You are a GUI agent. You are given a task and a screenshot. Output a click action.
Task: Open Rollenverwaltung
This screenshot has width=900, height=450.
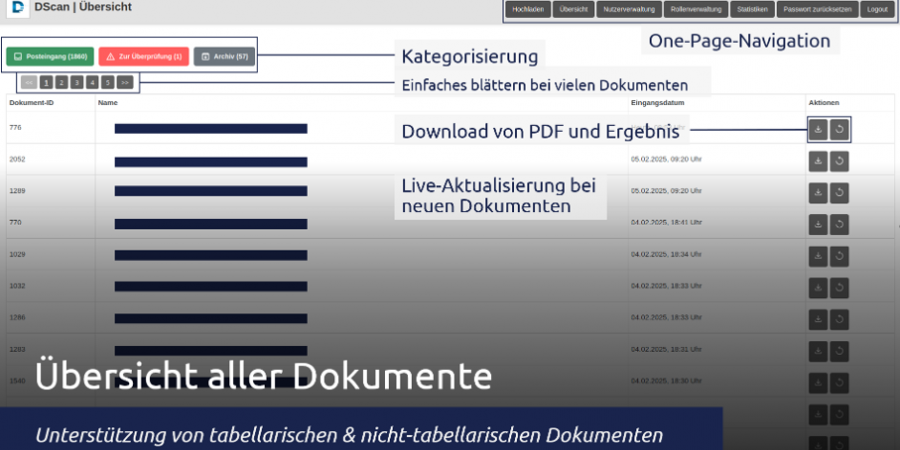click(696, 10)
